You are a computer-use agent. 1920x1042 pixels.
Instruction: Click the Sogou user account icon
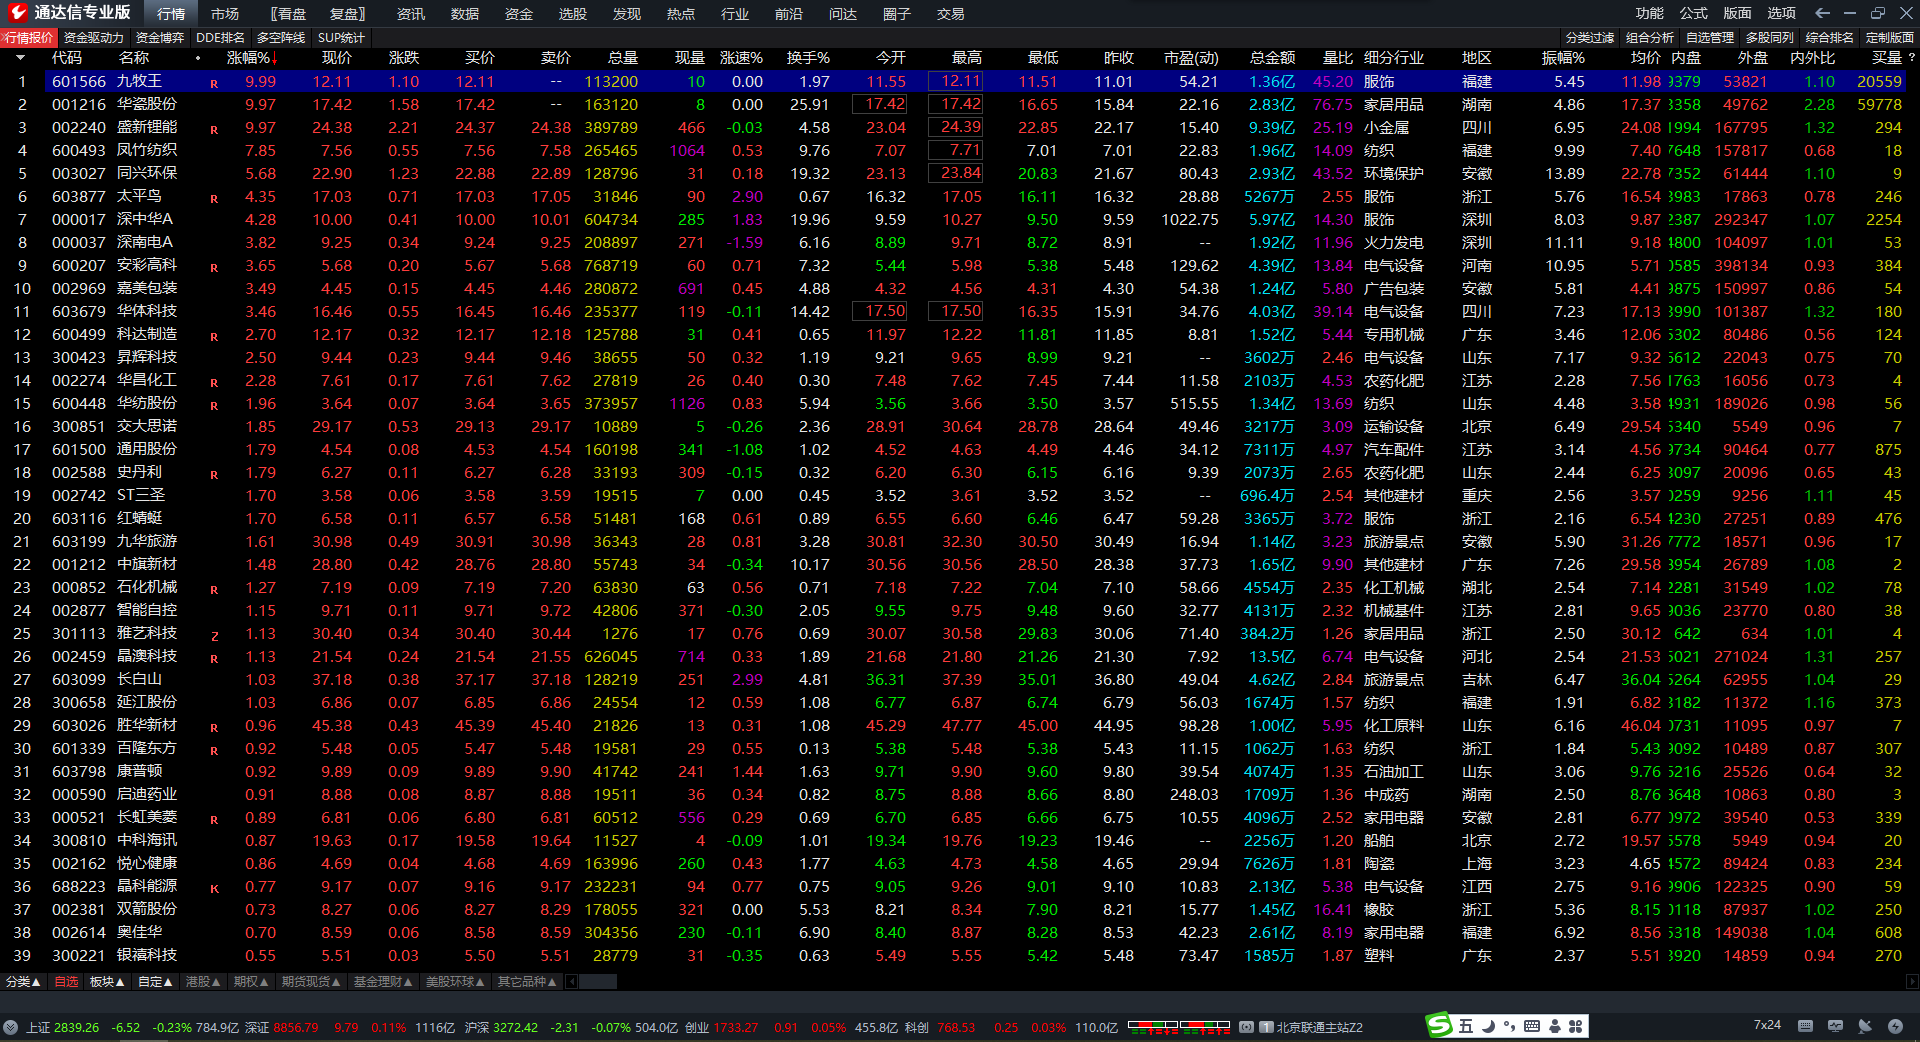pyautogui.click(x=1555, y=1026)
